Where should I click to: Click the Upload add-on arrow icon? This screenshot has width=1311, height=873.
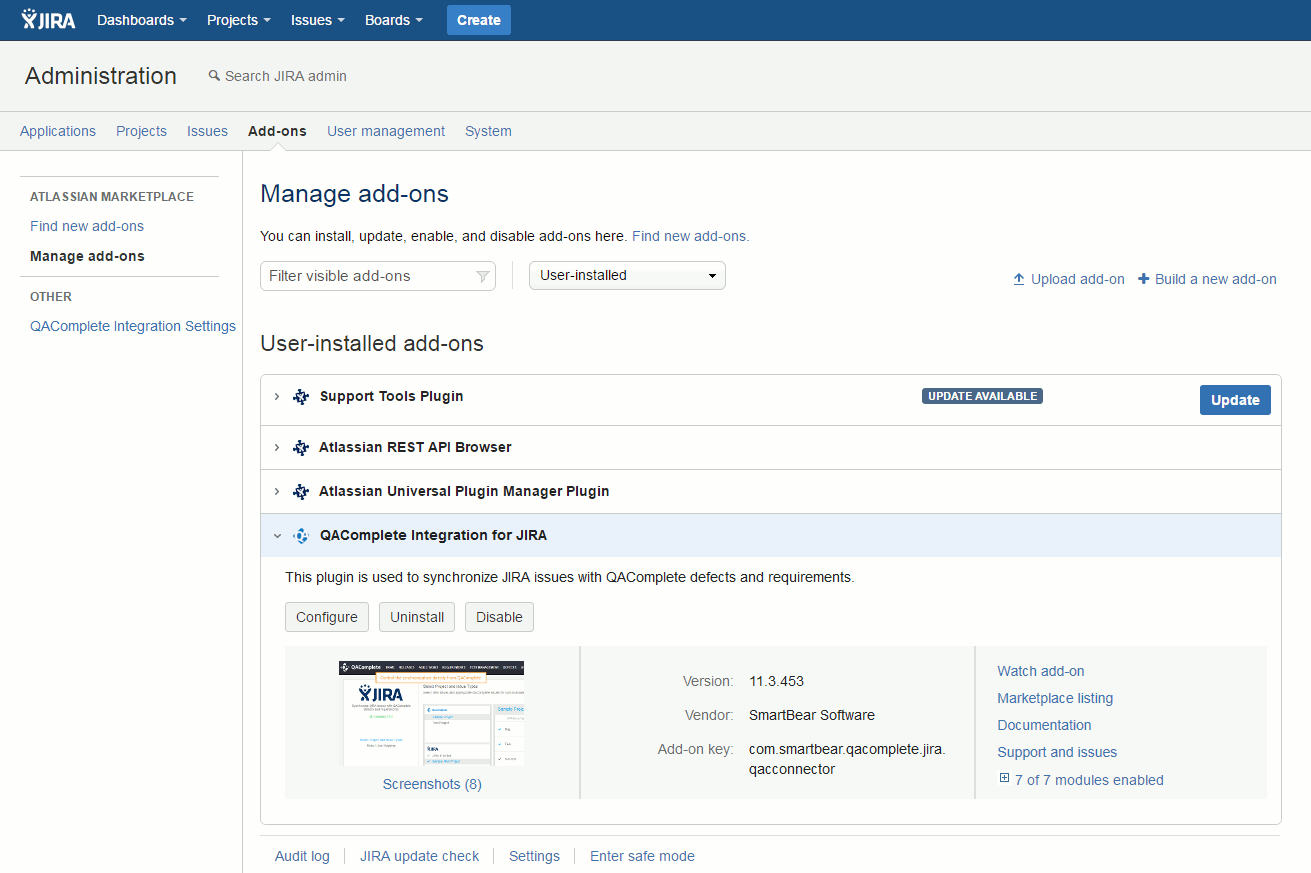pos(1019,279)
